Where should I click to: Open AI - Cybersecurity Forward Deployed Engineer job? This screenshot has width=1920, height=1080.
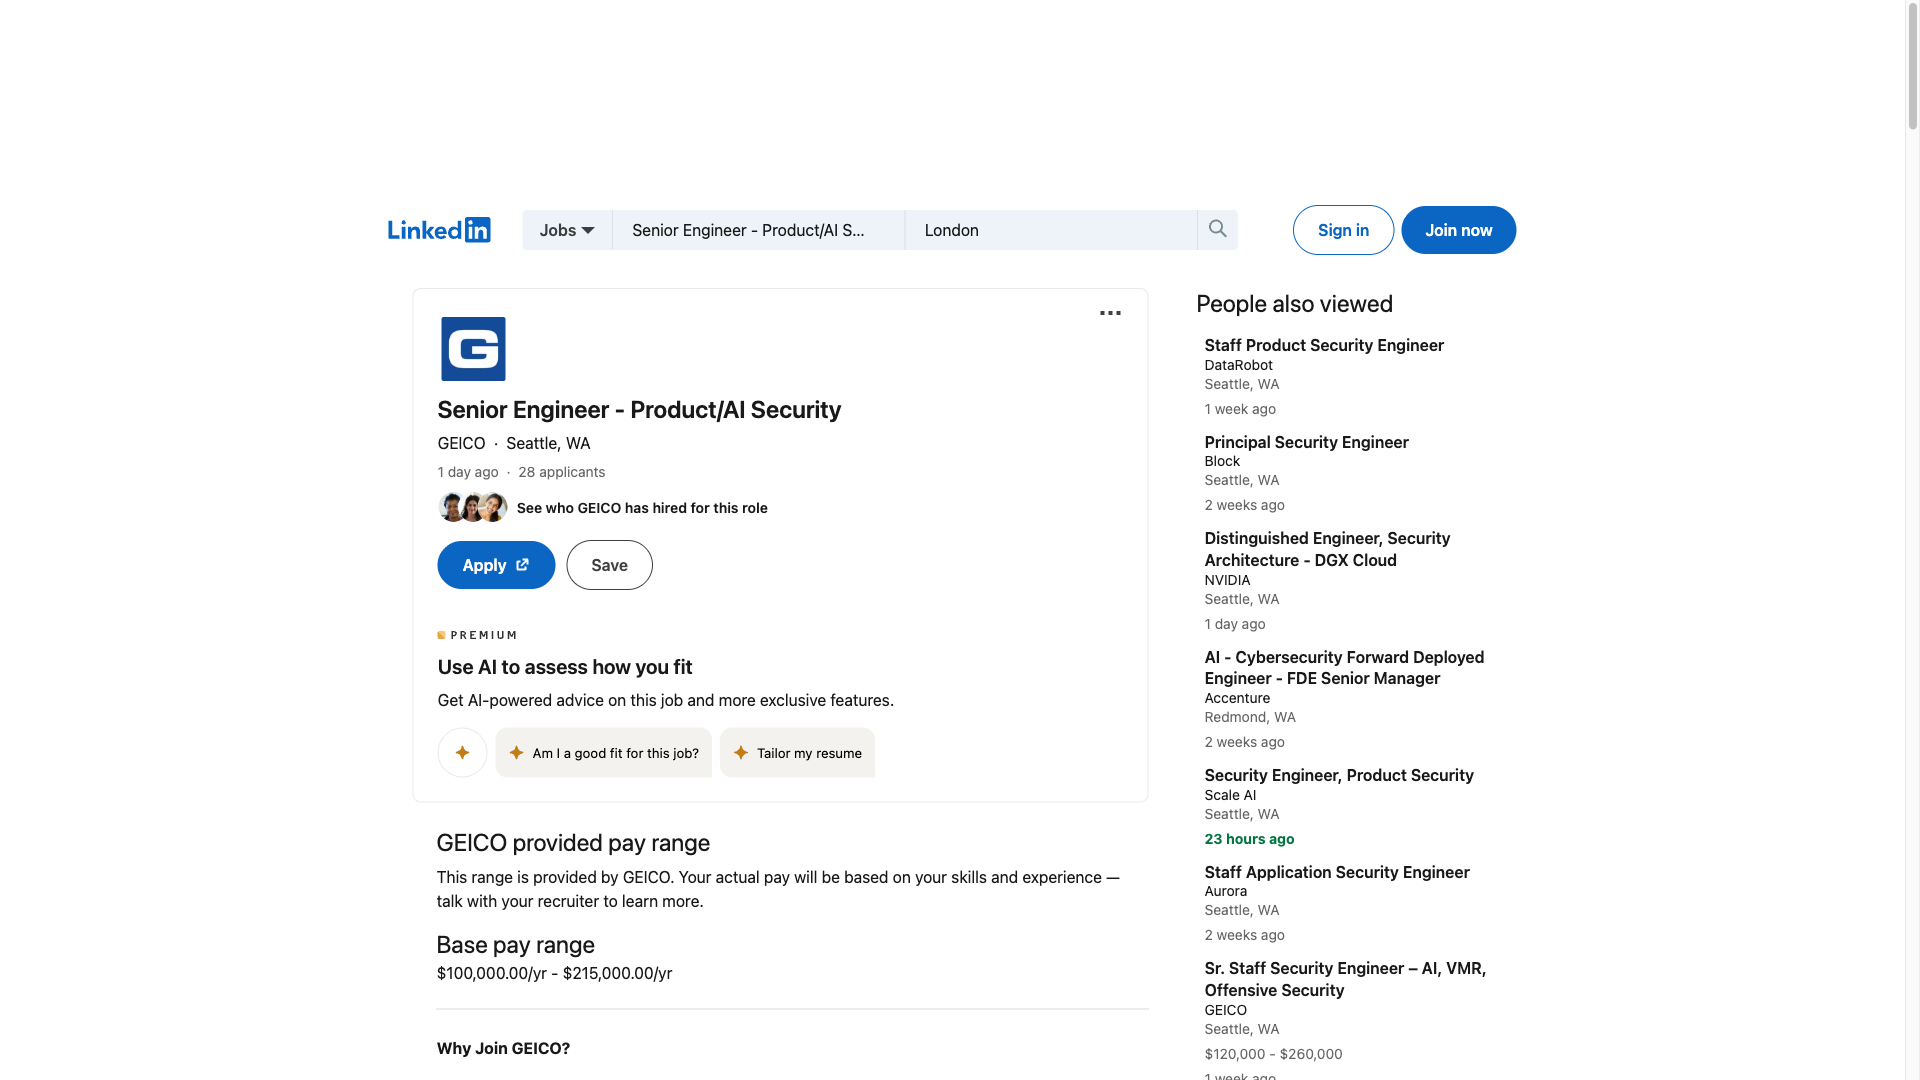[x=1344, y=667]
